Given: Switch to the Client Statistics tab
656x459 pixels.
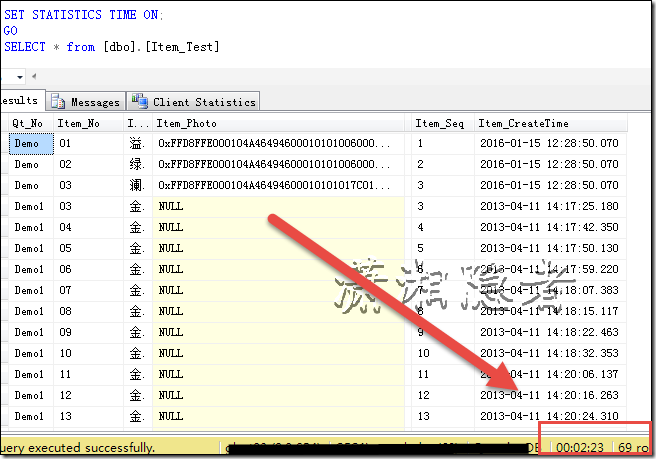Looking at the screenshot, I should tap(204, 102).
